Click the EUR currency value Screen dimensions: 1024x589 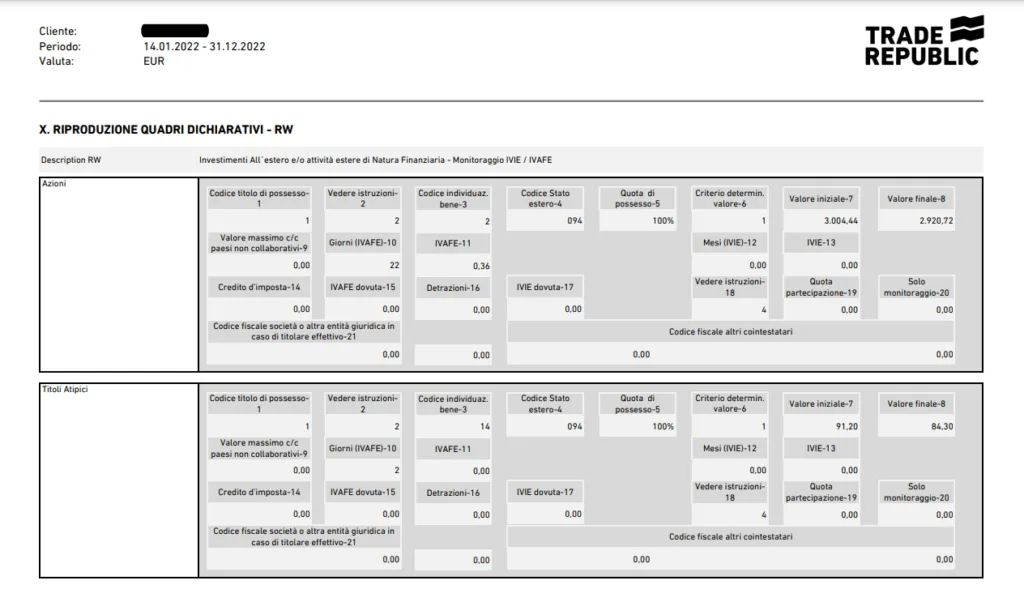click(154, 61)
